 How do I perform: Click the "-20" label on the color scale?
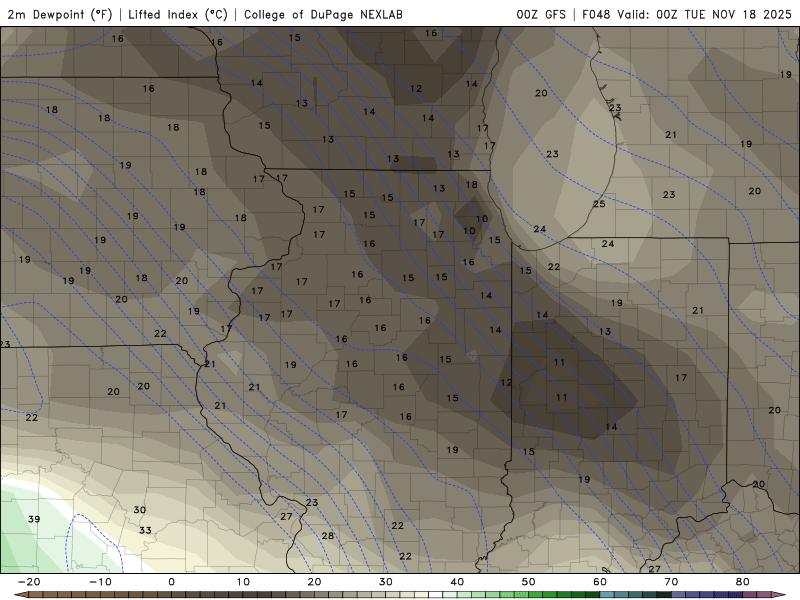click(29, 582)
